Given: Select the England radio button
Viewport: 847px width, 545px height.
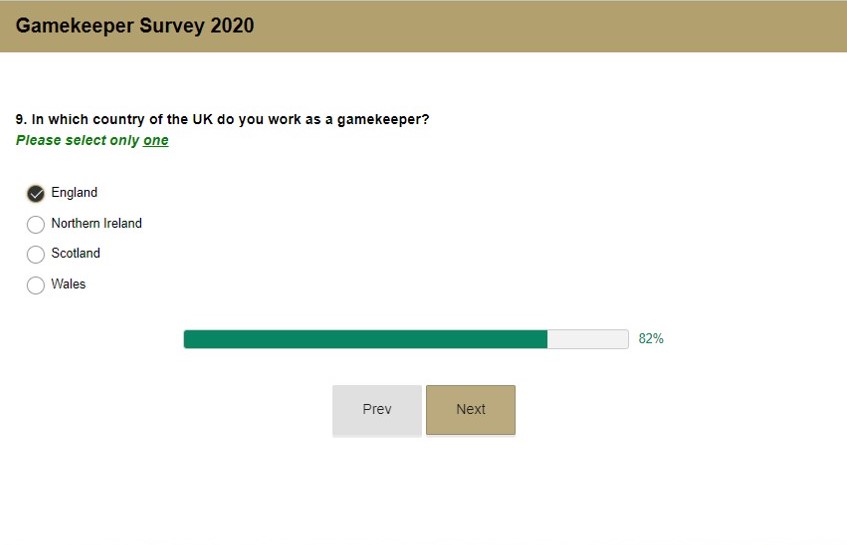Looking at the screenshot, I should pyautogui.click(x=36, y=193).
